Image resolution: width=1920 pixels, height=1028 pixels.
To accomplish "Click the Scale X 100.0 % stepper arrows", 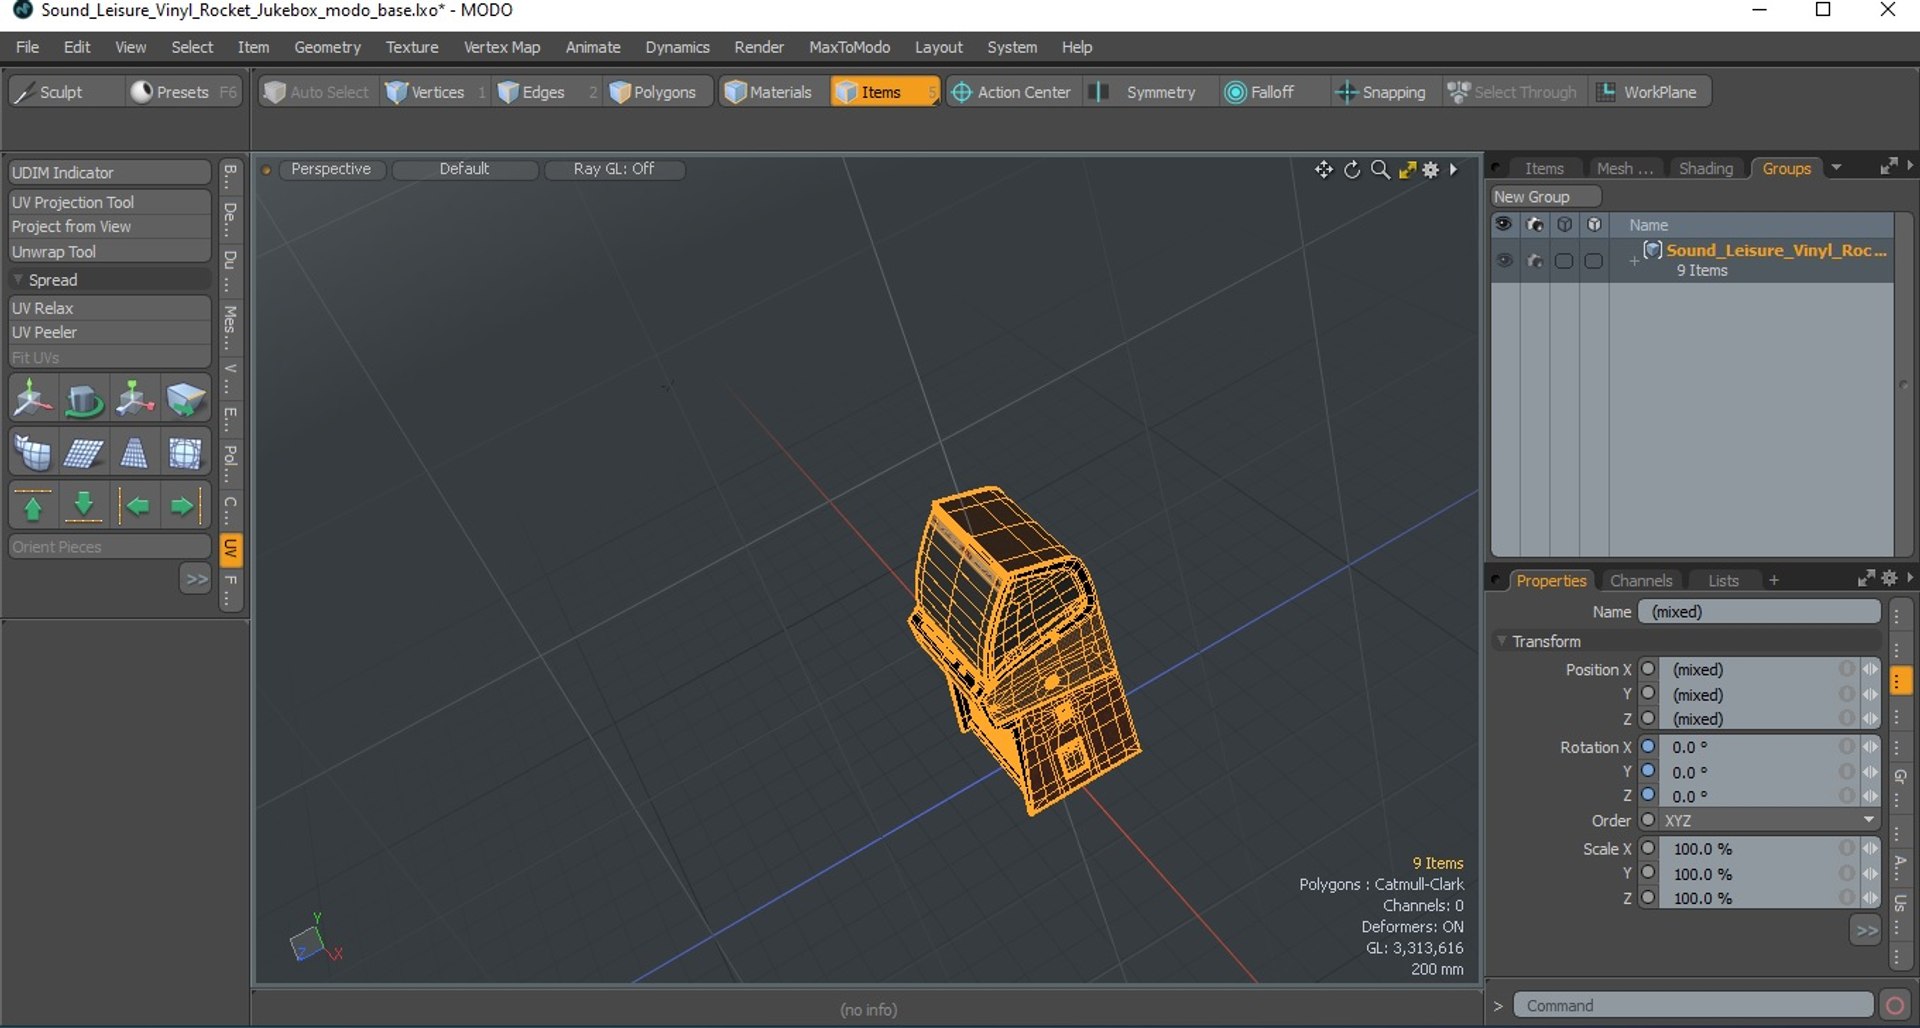I will (1870, 848).
